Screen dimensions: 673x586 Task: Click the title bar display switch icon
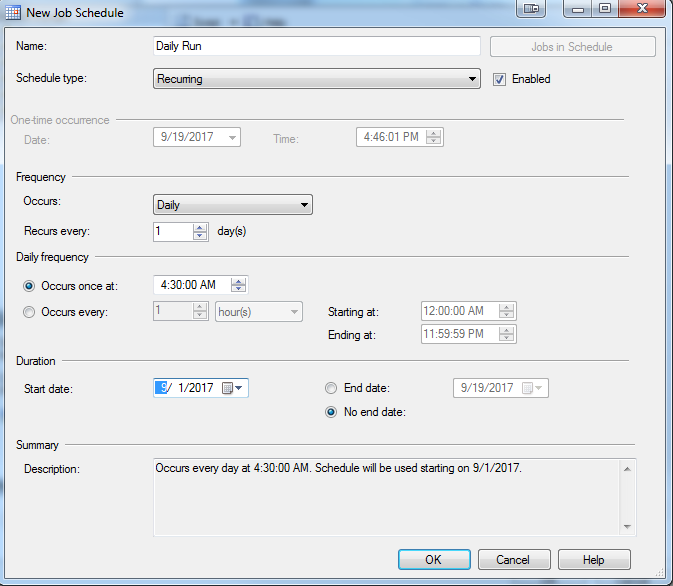[x=531, y=8]
